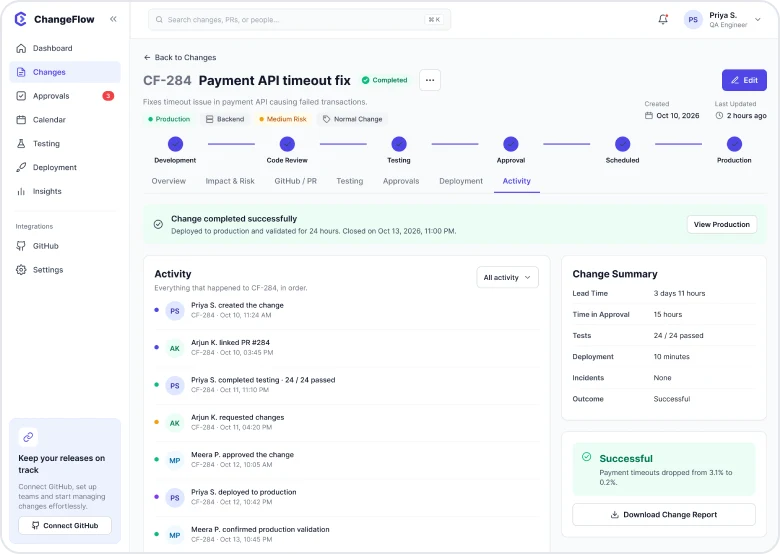Click the View Production button

coord(722,224)
